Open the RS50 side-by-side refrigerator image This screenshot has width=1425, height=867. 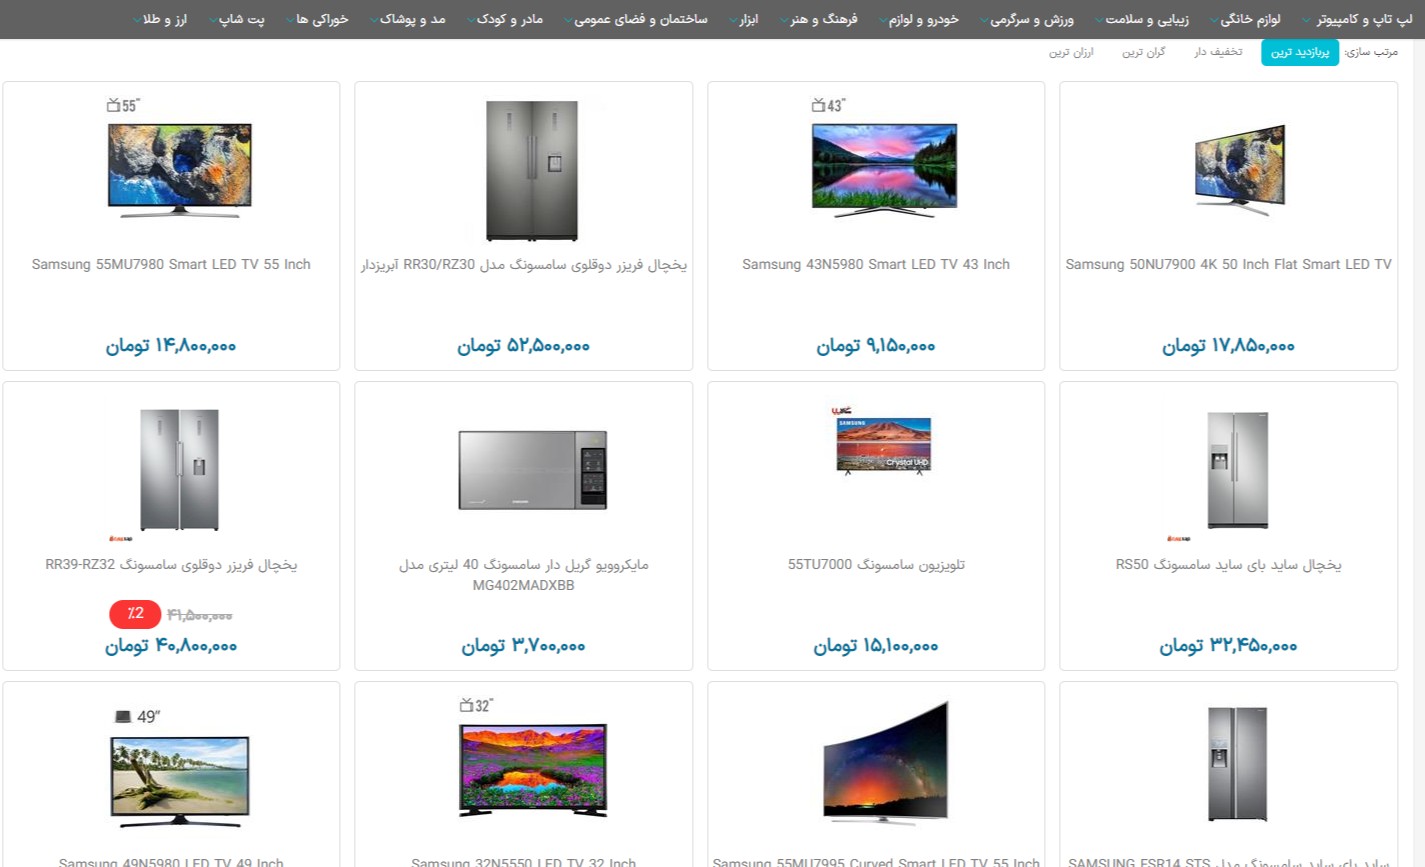point(1237,470)
